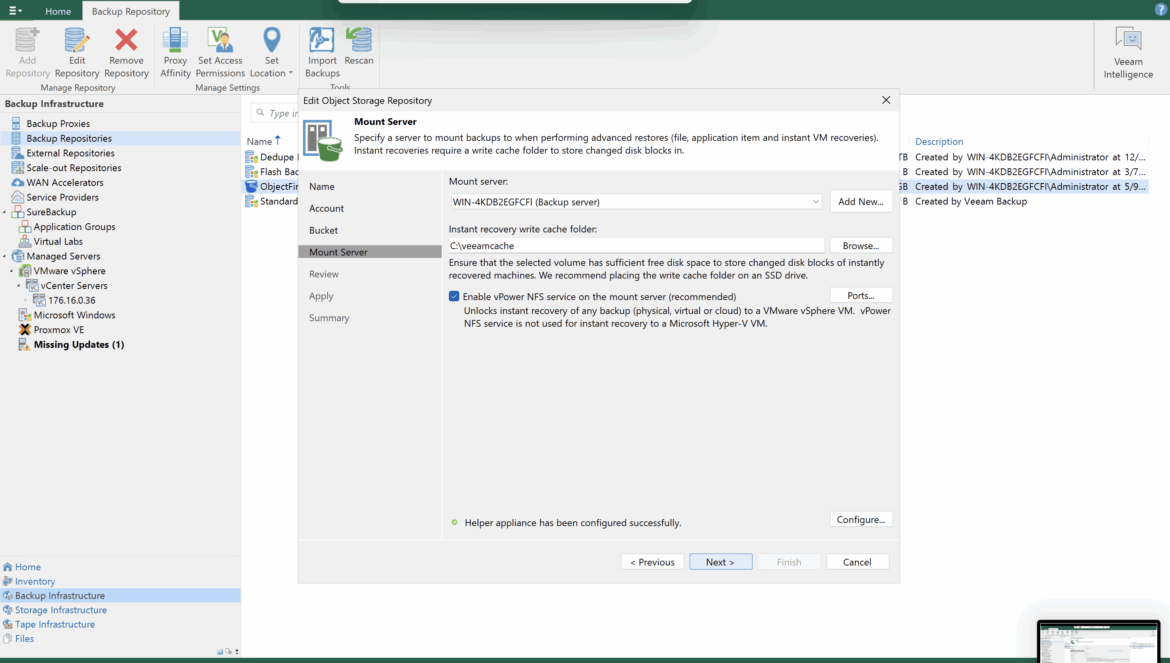Image resolution: width=1170 pixels, height=663 pixels.
Task: Click the Configure... button
Action: pos(860,520)
